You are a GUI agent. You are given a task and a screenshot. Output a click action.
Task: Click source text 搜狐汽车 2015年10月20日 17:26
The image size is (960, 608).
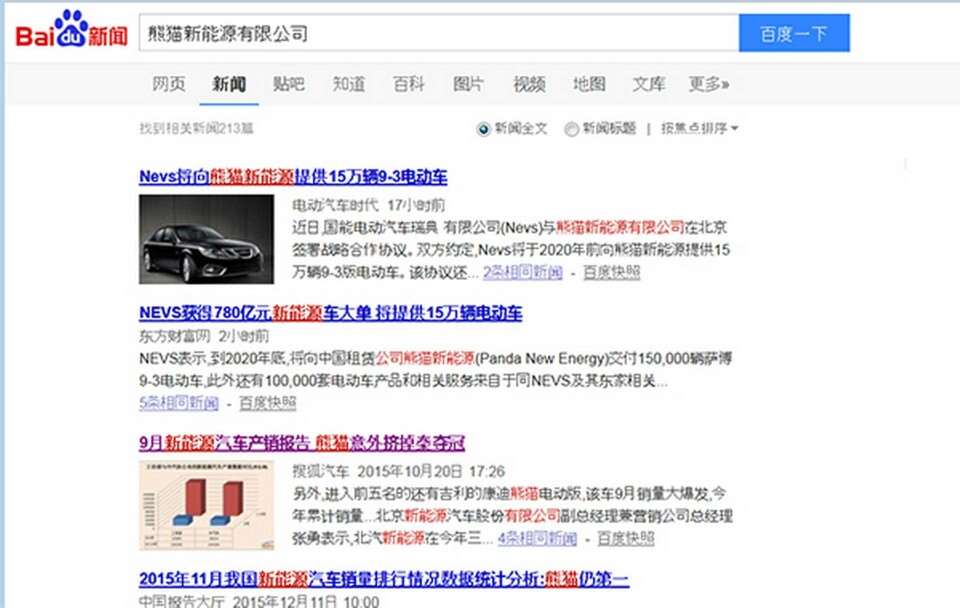(x=399, y=471)
